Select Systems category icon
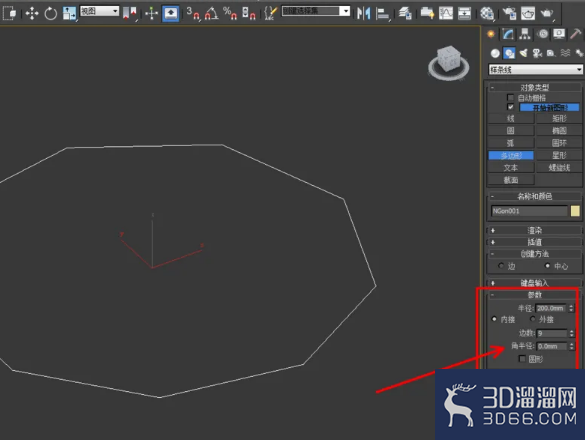 [579, 53]
